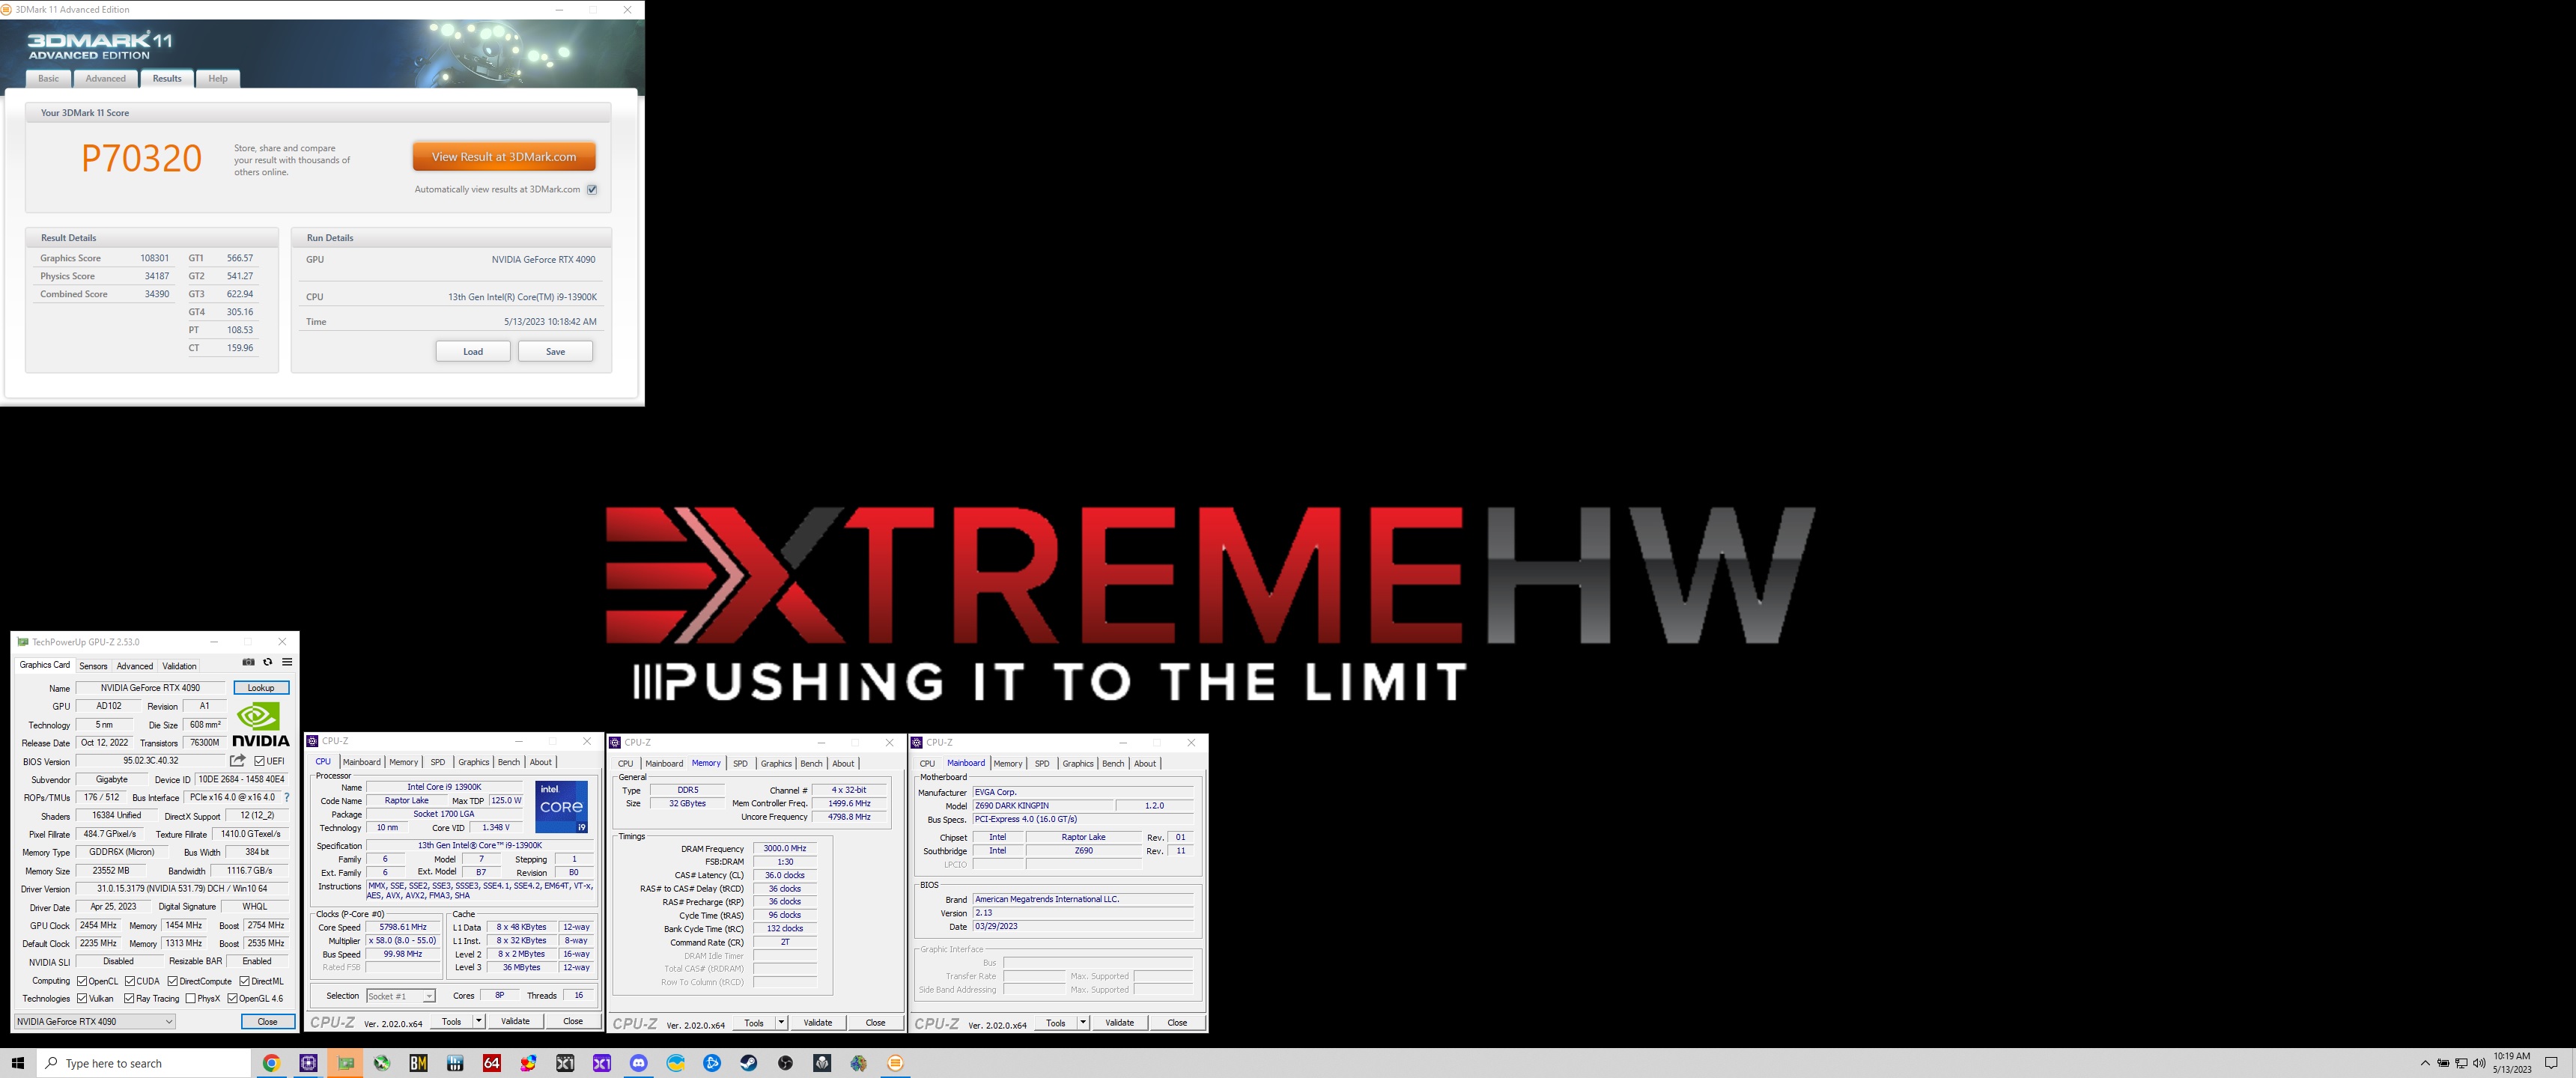The image size is (2576, 1078).
Task: Open the 3DMark orange taskbar icon
Action: (895, 1063)
